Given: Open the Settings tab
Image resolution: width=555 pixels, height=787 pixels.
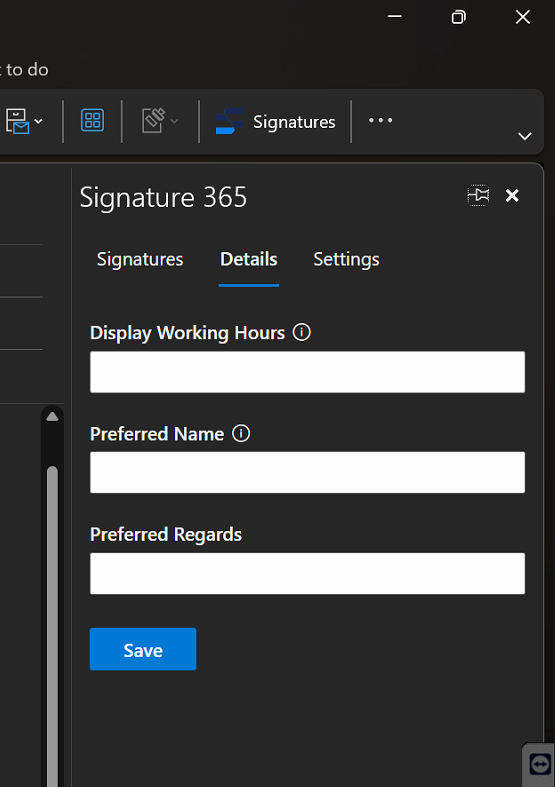Looking at the screenshot, I should (346, 259).
